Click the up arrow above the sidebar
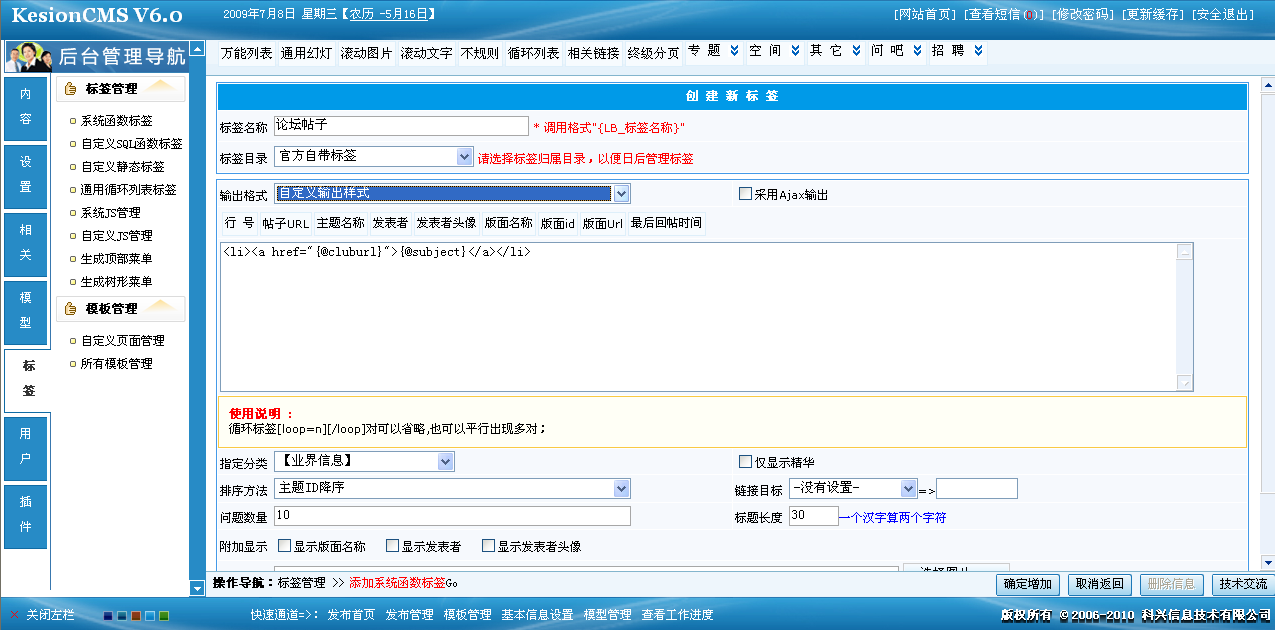Screen dimensions: 1275x630 197,49
